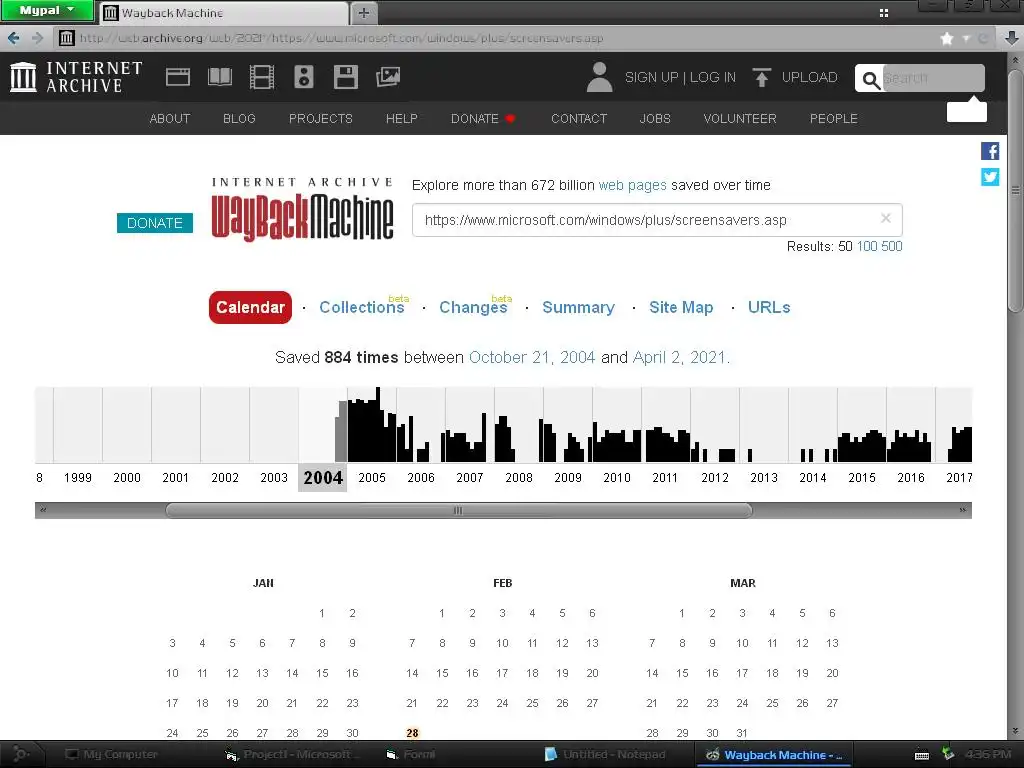The width and height of the screenshot is (1024, 768).
Task: Open April 2, 2021 capture link
Action: (679, 357)
